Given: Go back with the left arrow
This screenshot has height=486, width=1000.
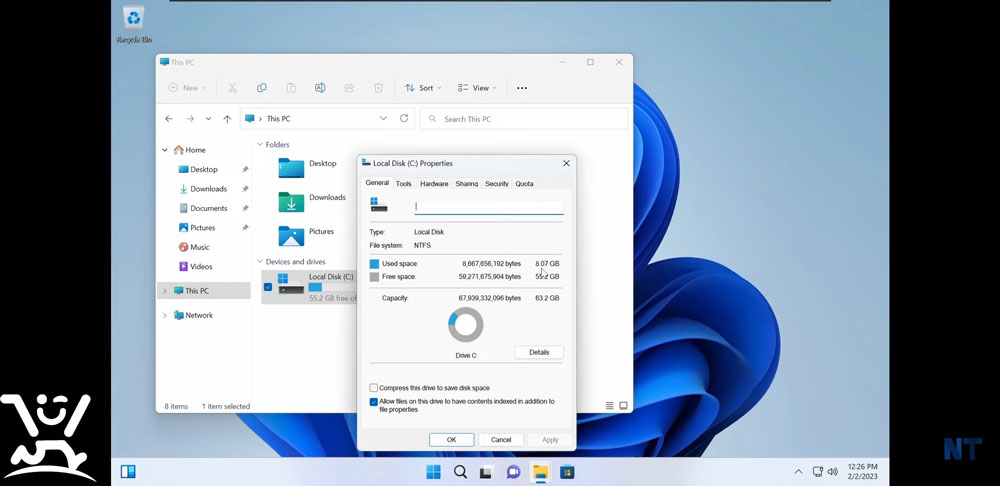Looking at the screenshot, I should coord(168,119).
